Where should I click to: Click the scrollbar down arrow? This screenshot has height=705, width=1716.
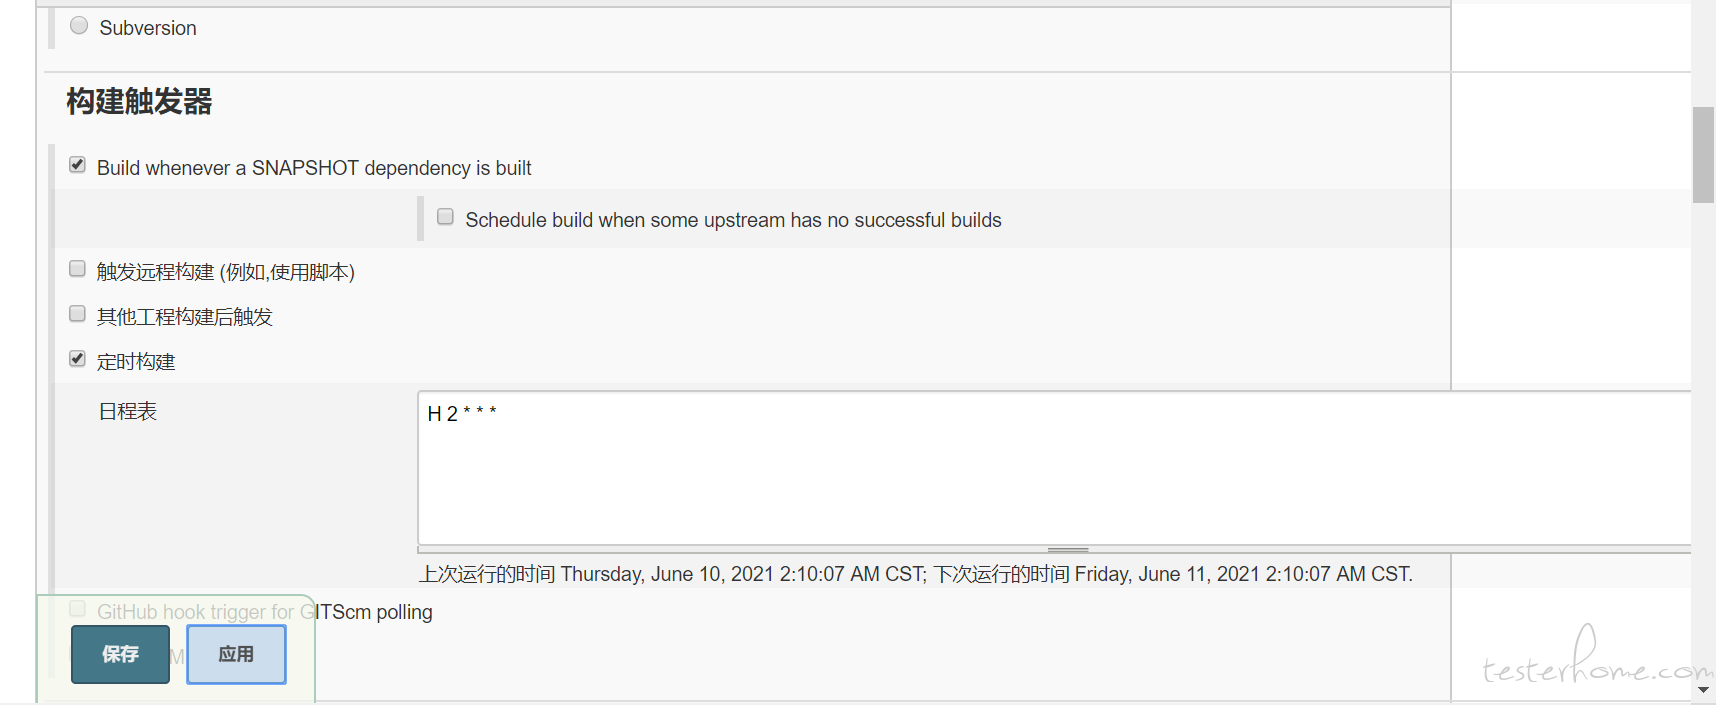(x=1703, y=690)
